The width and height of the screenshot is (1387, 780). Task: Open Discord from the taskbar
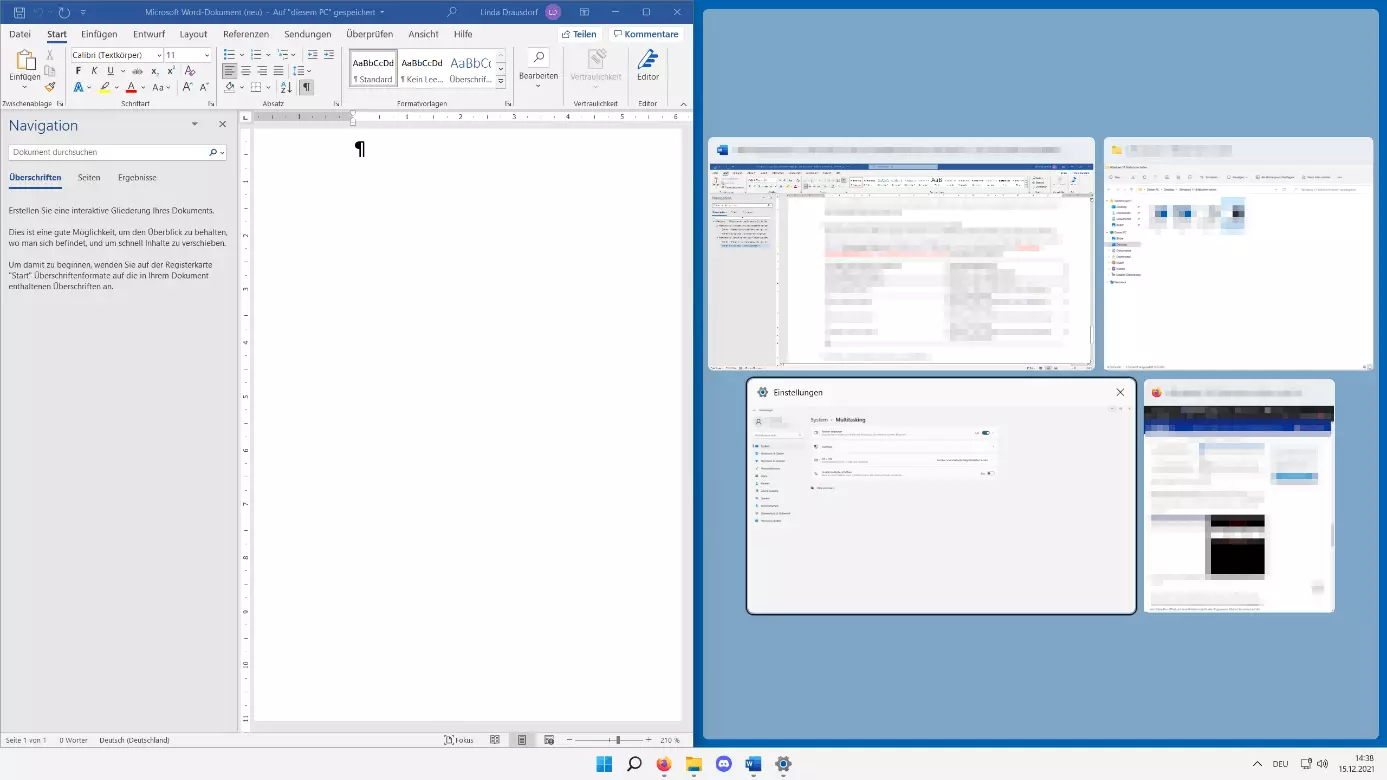pyautogui.click(x=724, y=764)
